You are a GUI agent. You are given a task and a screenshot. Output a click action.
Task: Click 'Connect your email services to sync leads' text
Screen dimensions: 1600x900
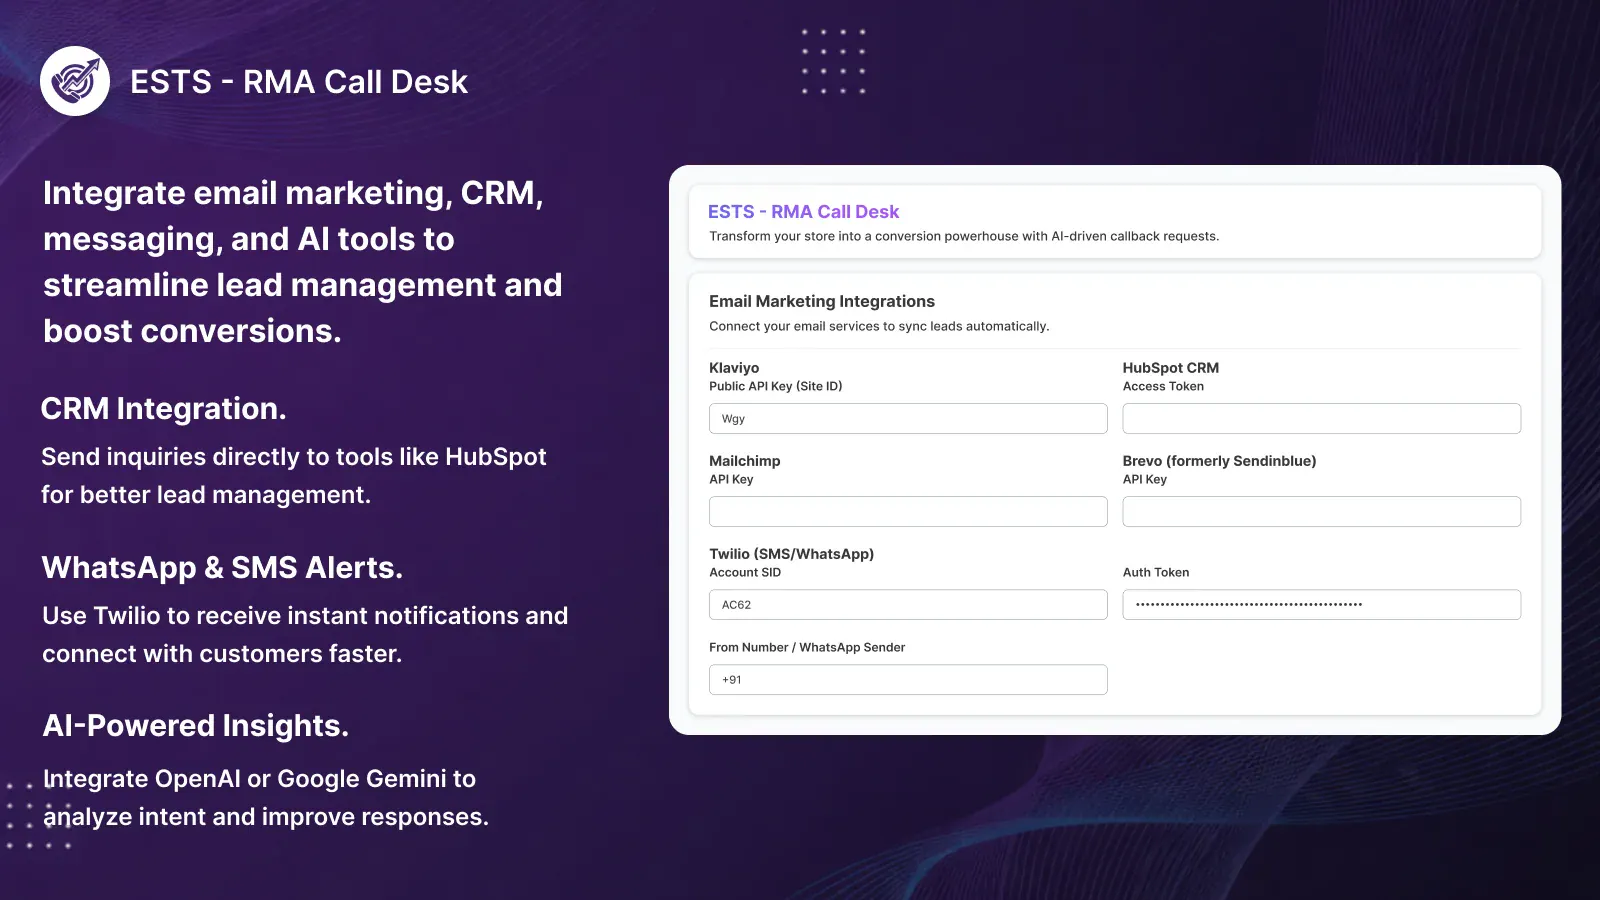[x=879, y=326]
